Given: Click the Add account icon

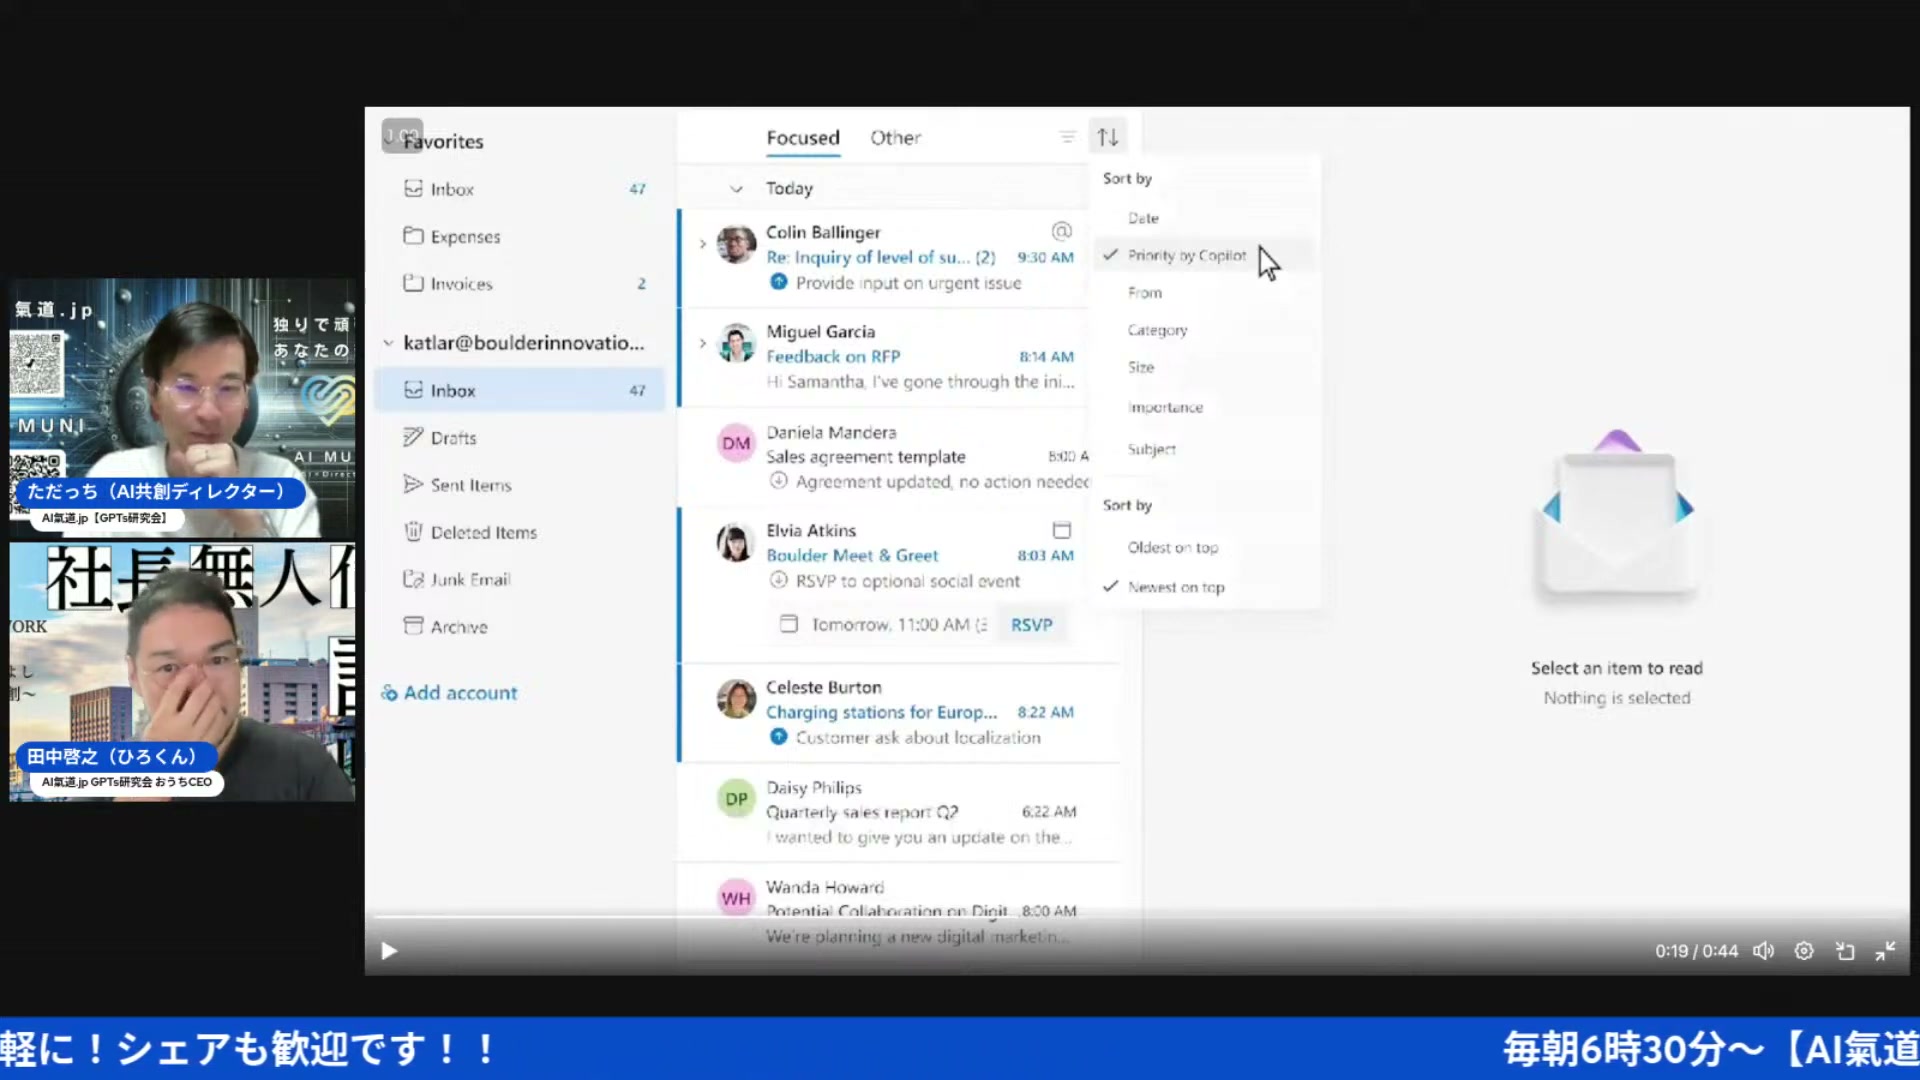Looking at the screenshot, I should coord(389,693).
